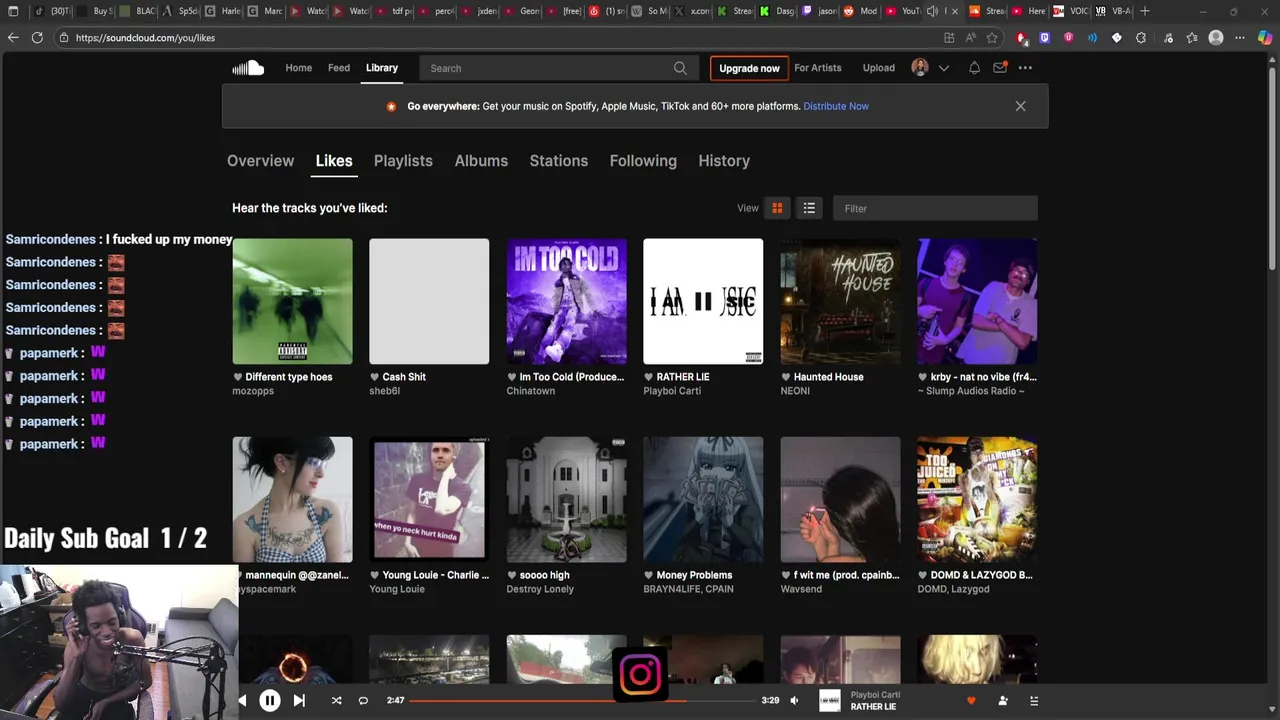The height and width of the screenshot is (720, 1280).
Task: Add page to favorites star
Action: click(x=992, y=37)
